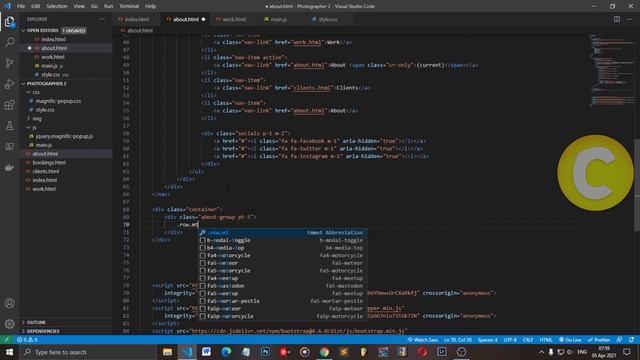Click the CRLF end-of-line indicator
The image size is (640, 360).
(528, 340)
